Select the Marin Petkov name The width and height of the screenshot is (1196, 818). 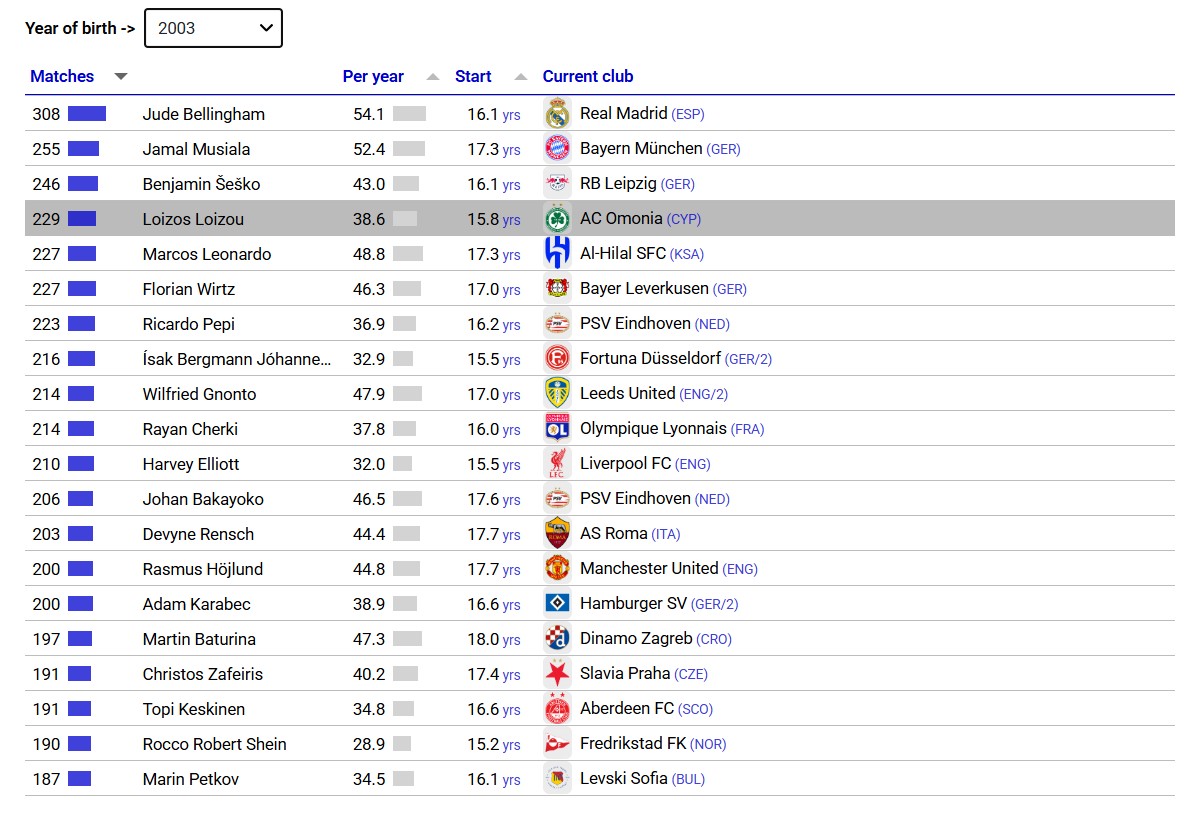tap(191, 779)
